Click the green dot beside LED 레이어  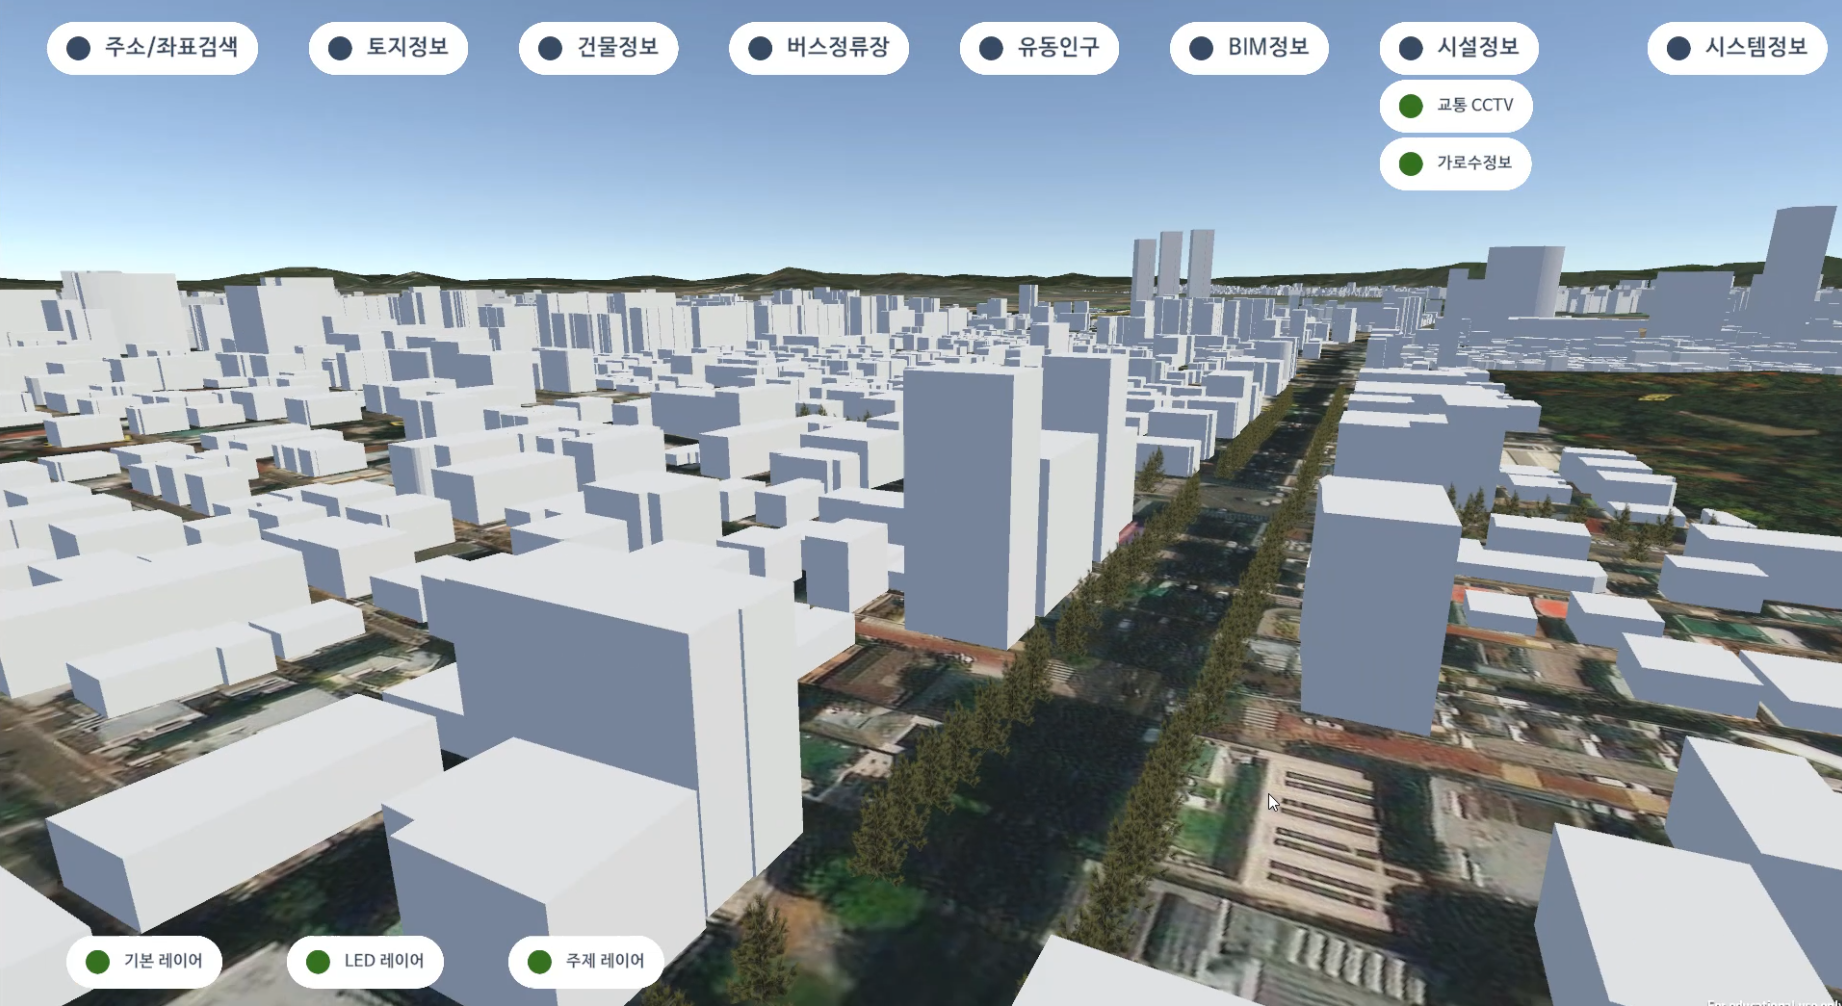pyautogui.click(x=318, y=962)
